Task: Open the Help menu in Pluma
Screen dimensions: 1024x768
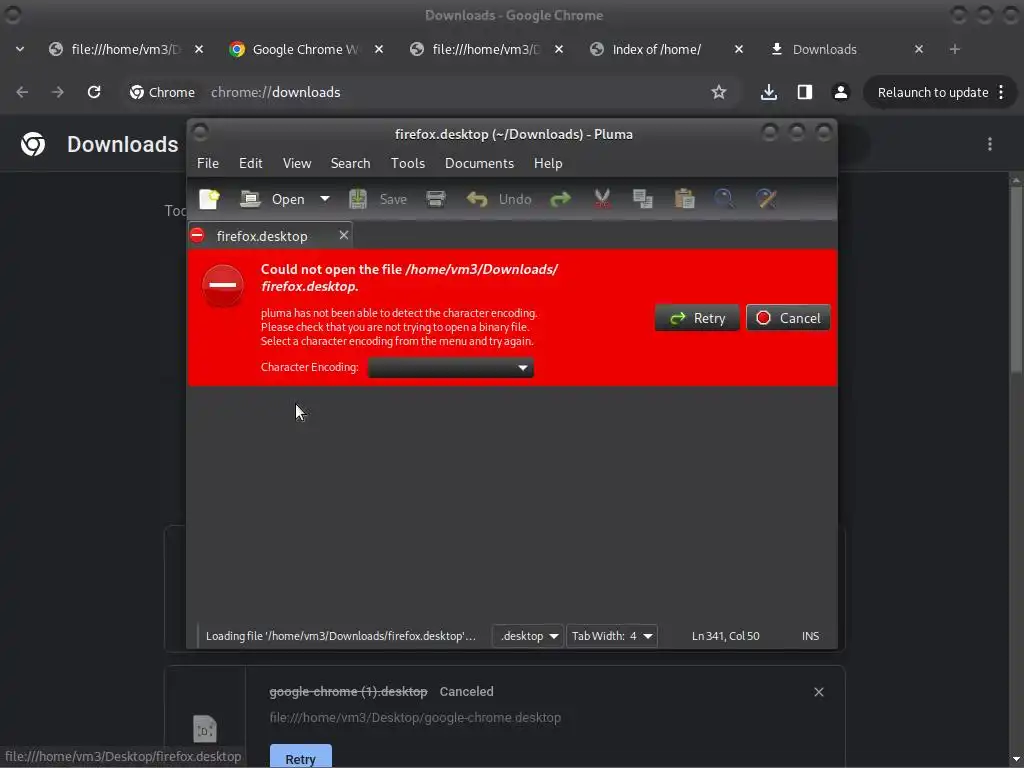Action: pyautogui.click(x=547, y=163)
